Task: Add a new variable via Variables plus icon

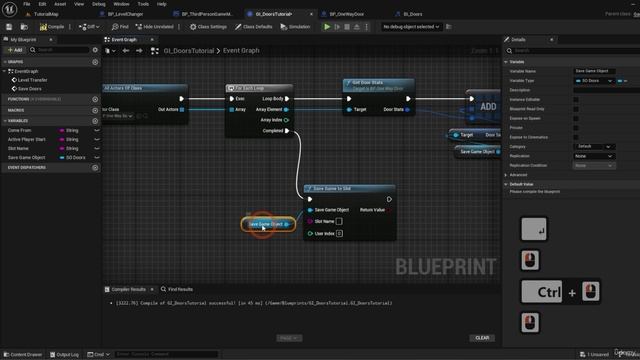Action: pos(95,121)
